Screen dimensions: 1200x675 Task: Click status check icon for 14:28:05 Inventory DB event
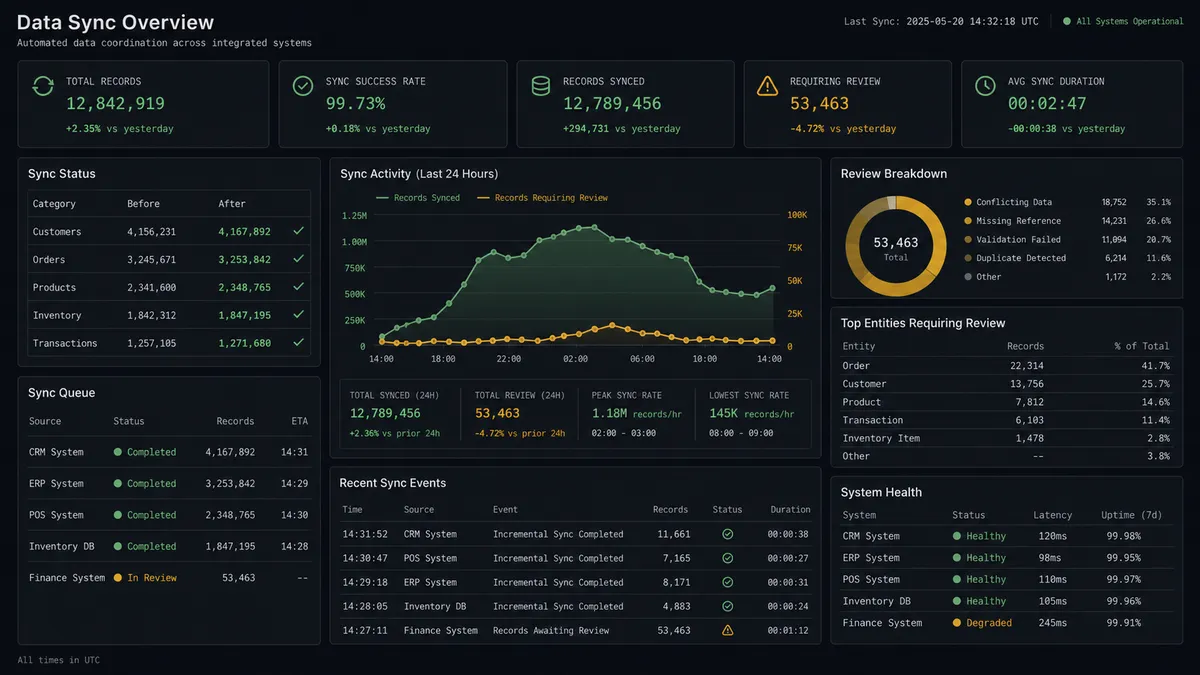click(x=727, y=606)
